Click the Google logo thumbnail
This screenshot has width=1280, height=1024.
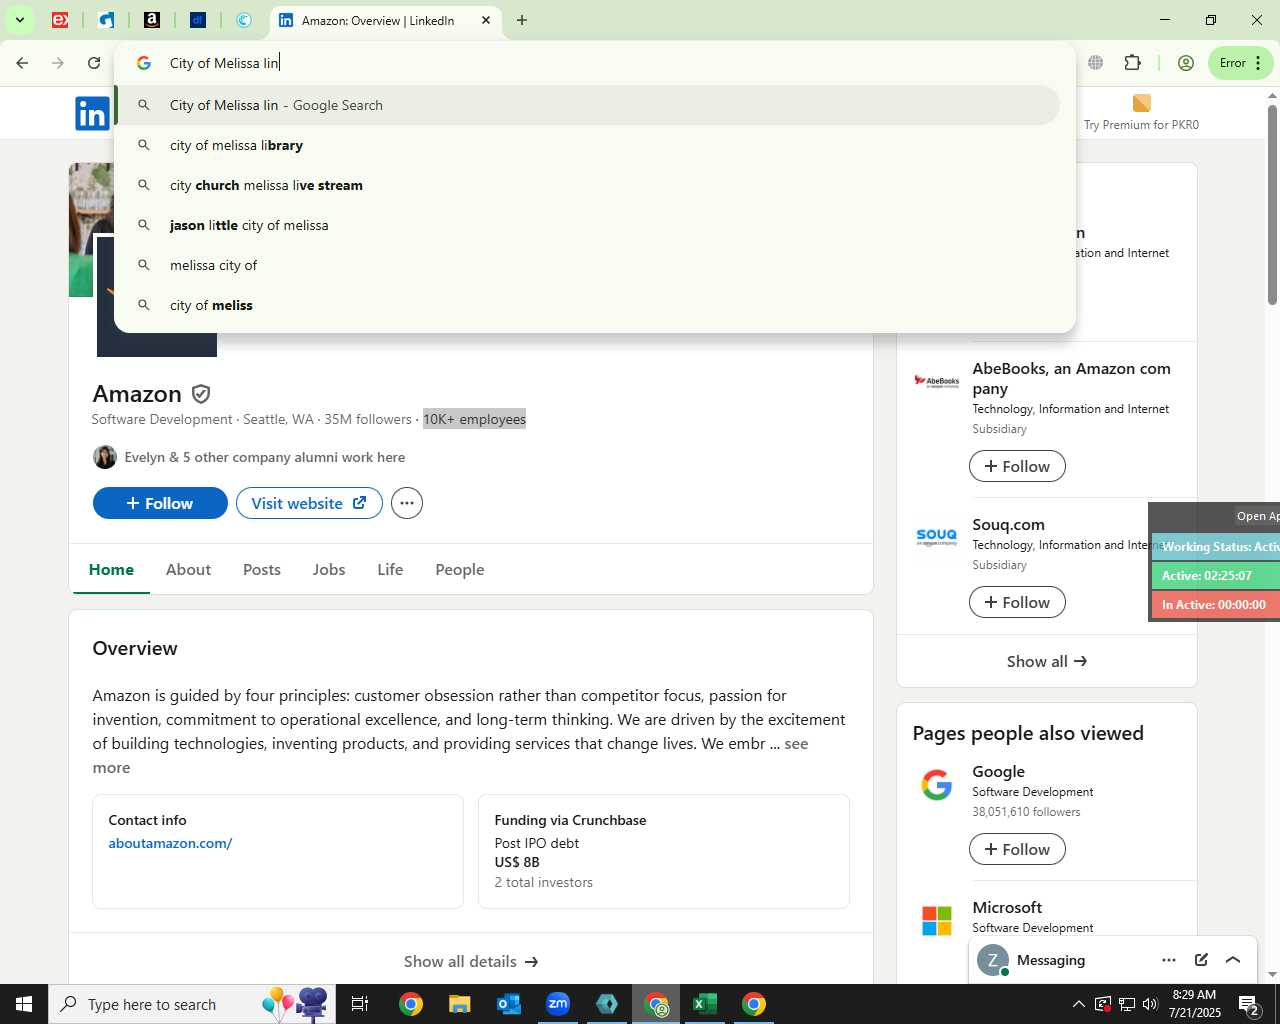pyautogui.click(x=937, y=785)
